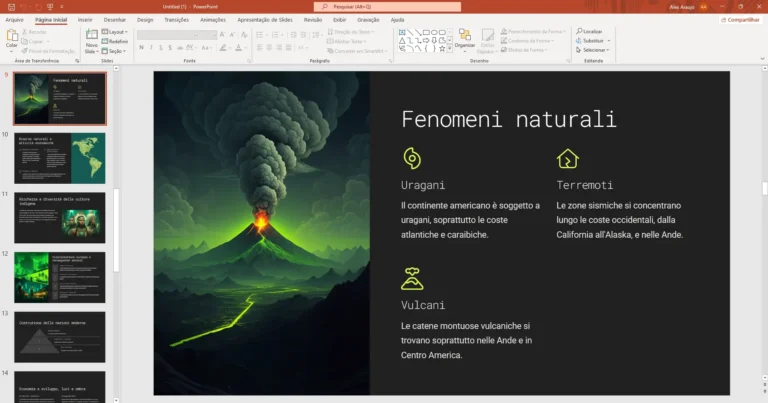
Task: Click the Redo icon in the quick access toolbar
Action: 38,7
